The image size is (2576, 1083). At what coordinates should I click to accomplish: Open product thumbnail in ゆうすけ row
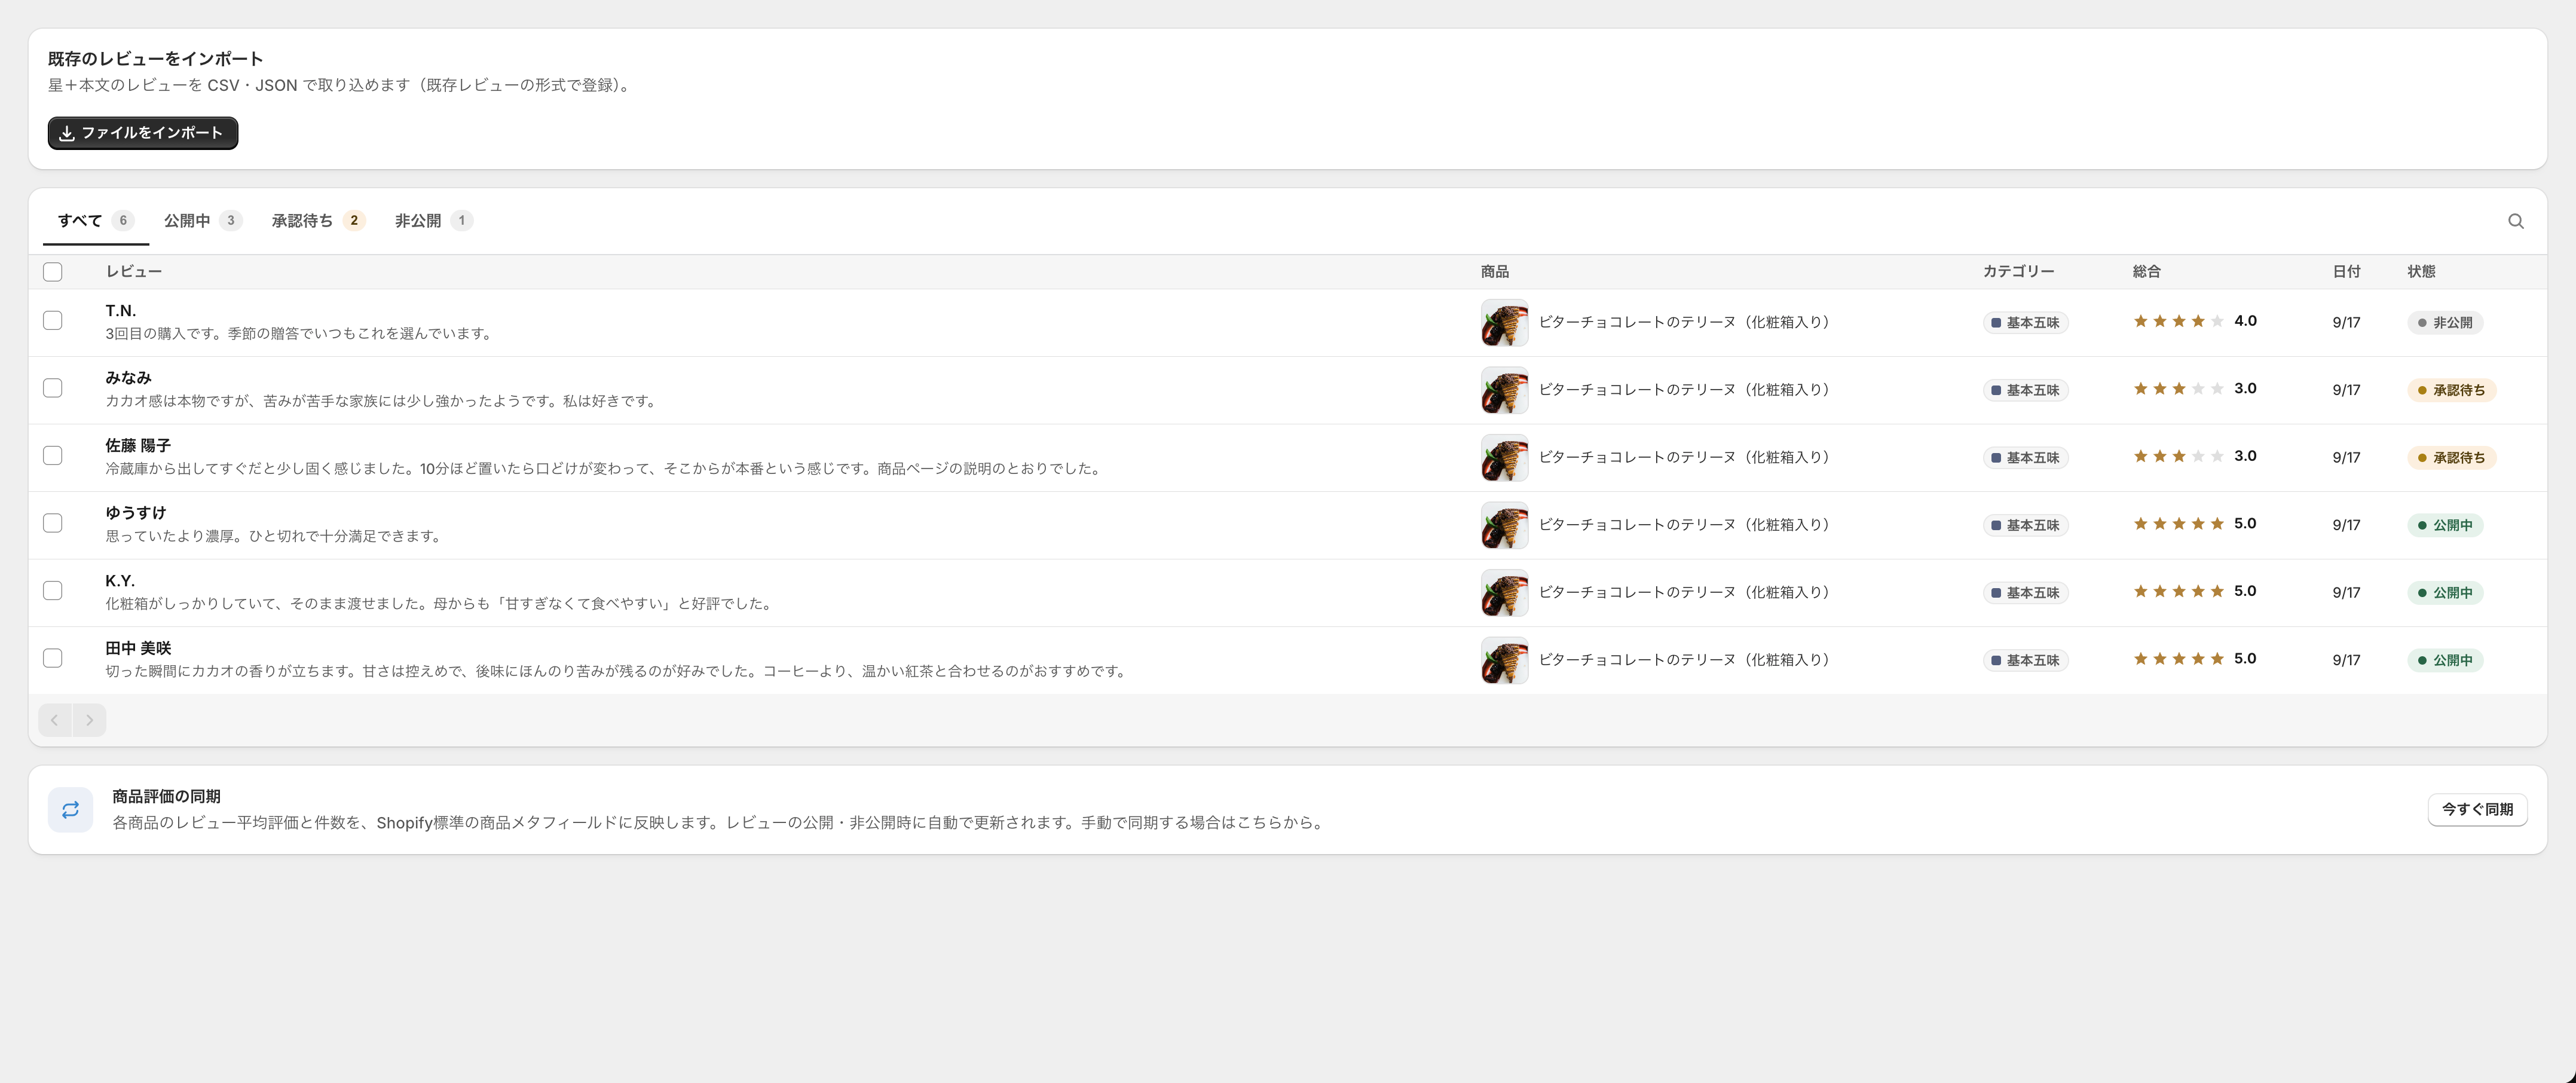[1504, 525]
